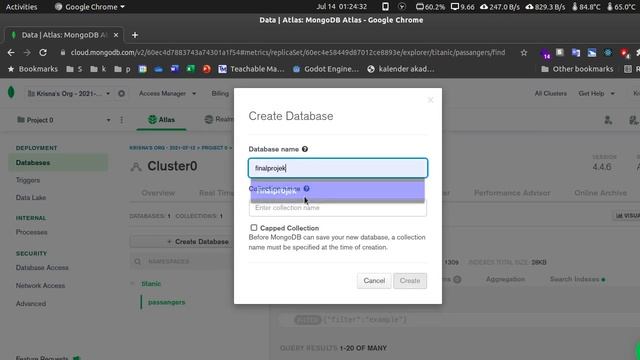The image size is (640, 360).
Task: Open the Other bookmarks folder
Action: click(577, 69)
